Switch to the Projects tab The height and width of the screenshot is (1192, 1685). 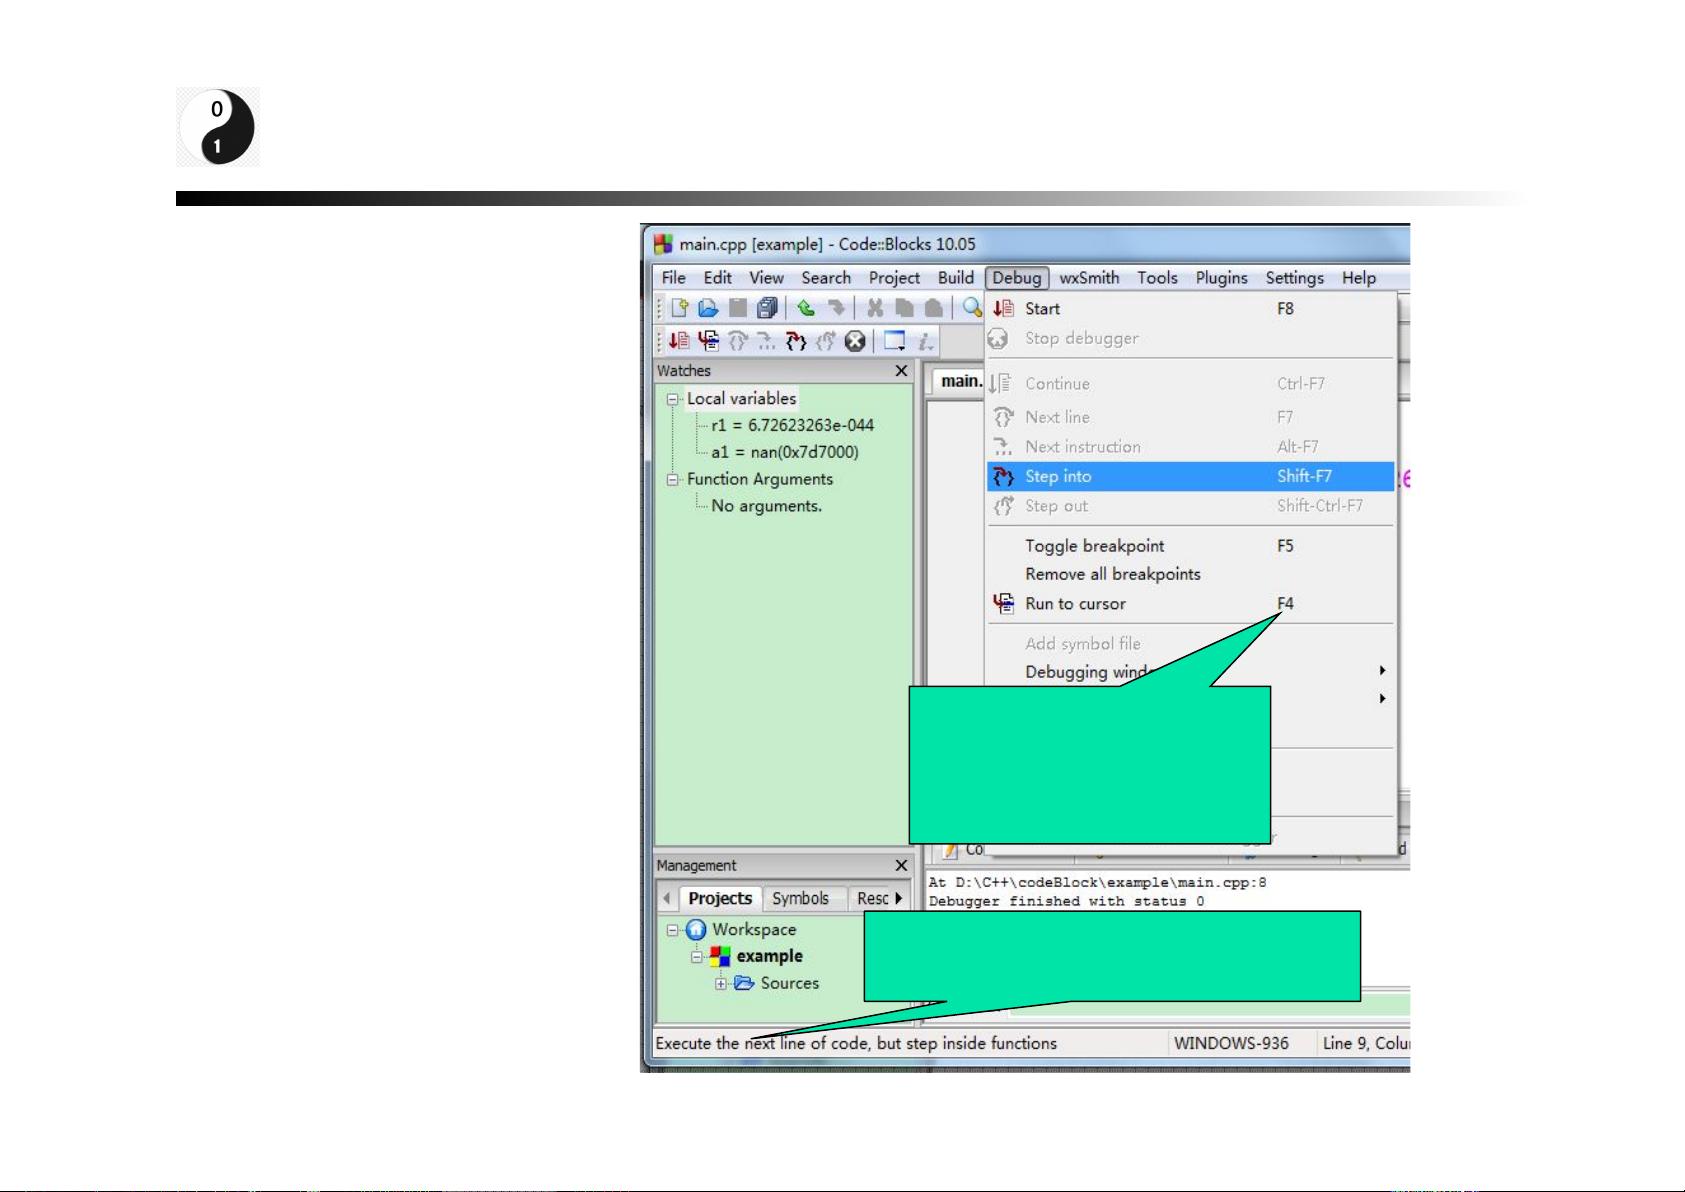(720, 898)
